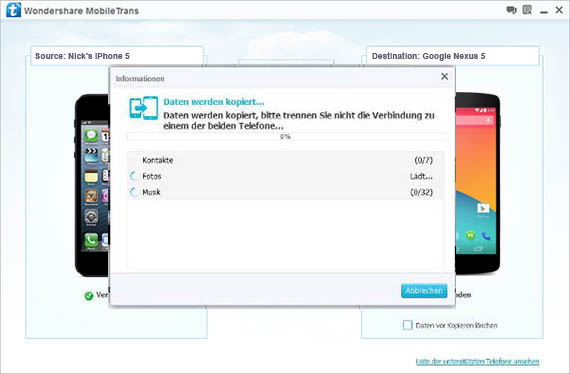The image size is (570, 374).
Task: Click the Destination: Google Nexus 5 label
Action: click(x=428, y=56)
